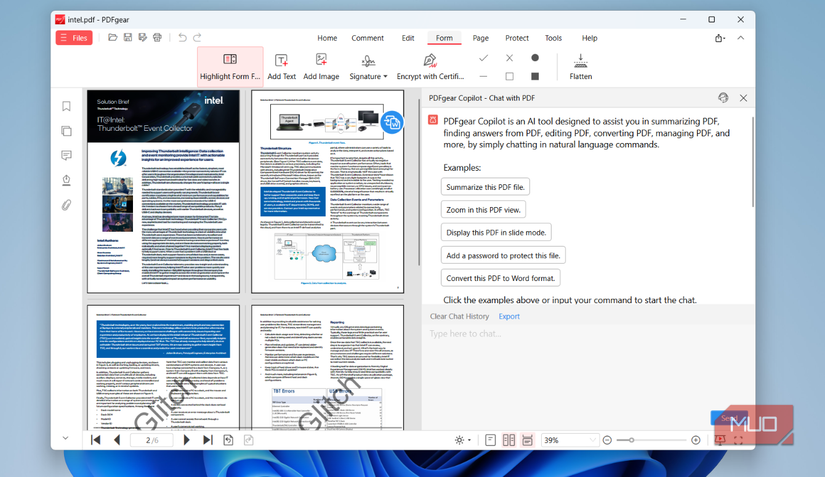Screen dimensions: 825x477
Task: Select the Add Image tool
Action: pyautogui.click(x=321, y=66)
